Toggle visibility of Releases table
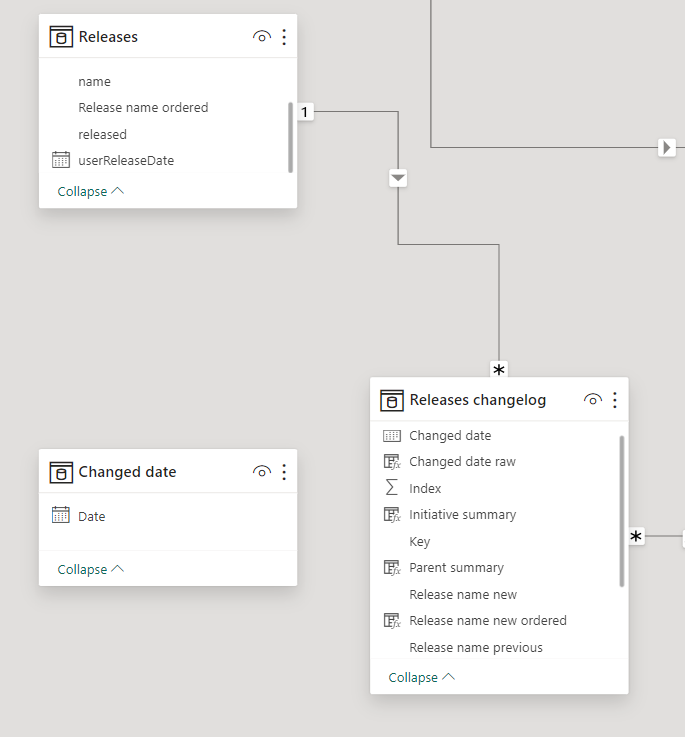Viewport: 685px width, 737px height. click(261, 37)
